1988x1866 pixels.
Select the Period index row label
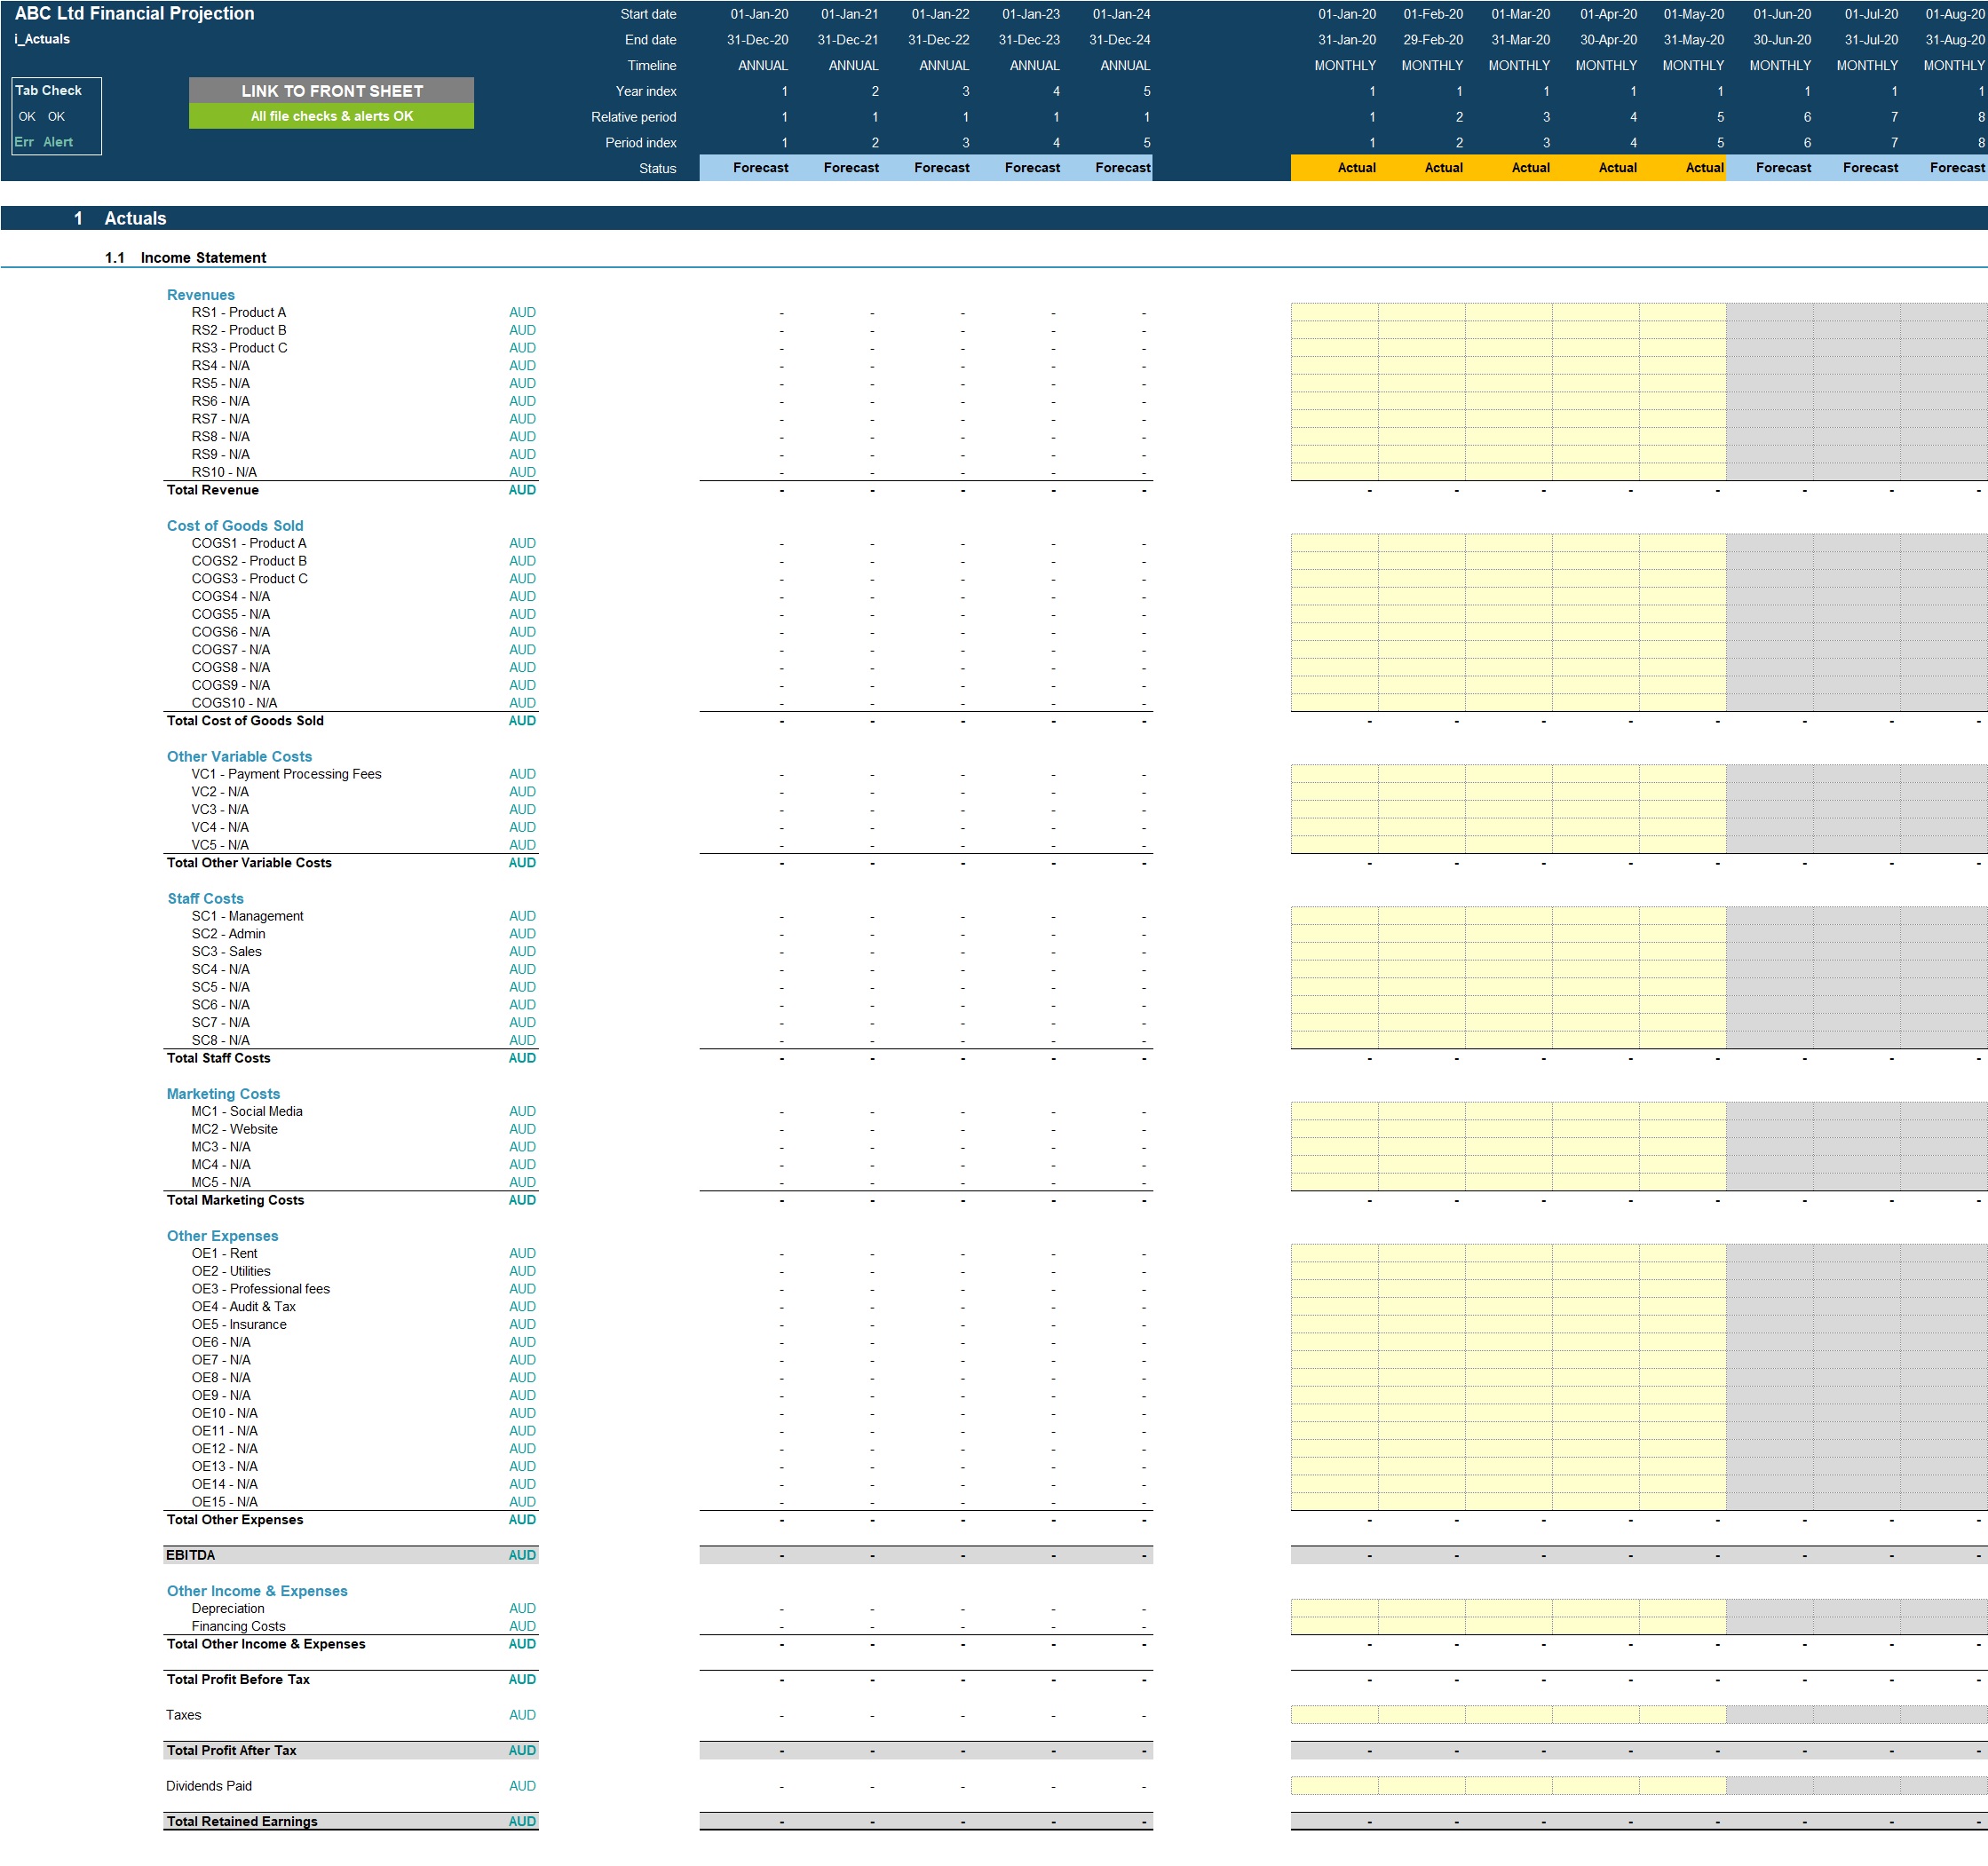point(640,143)
